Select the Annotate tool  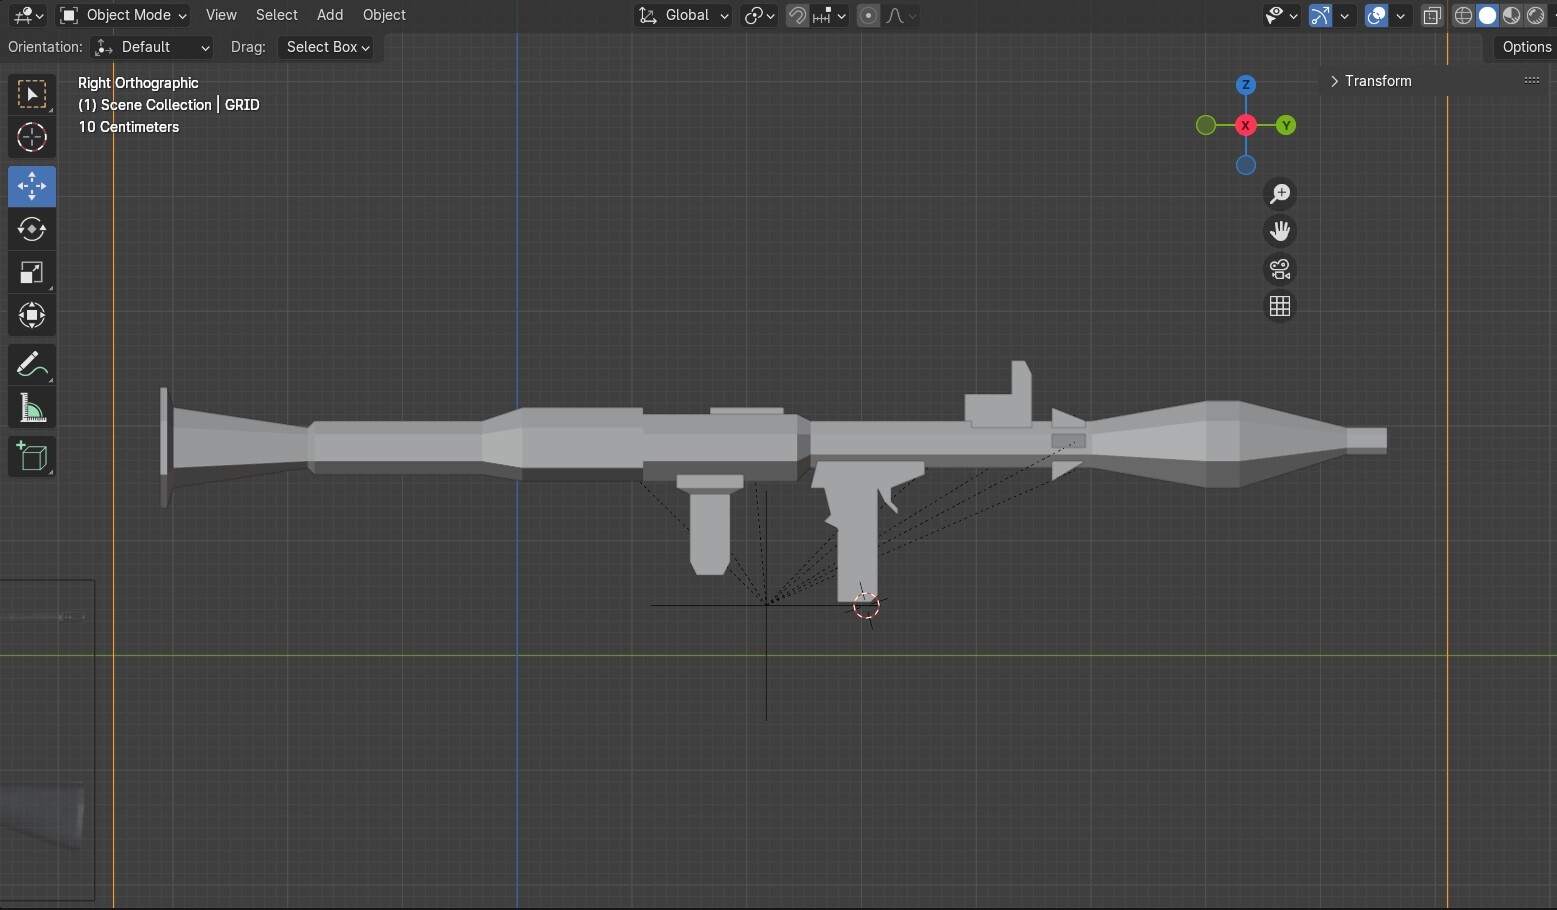tap(31, 364)
